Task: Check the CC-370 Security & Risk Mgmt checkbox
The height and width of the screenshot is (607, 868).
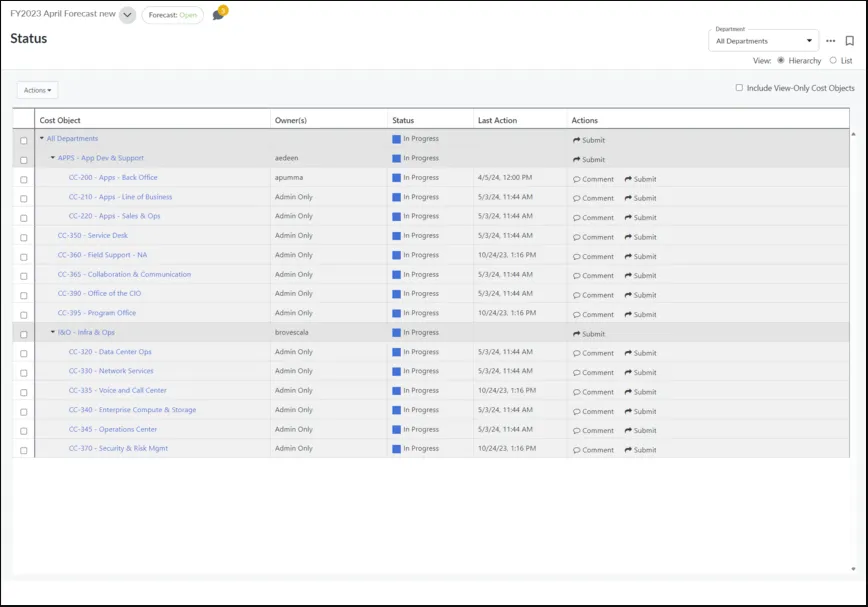Action: coord(24,450)
